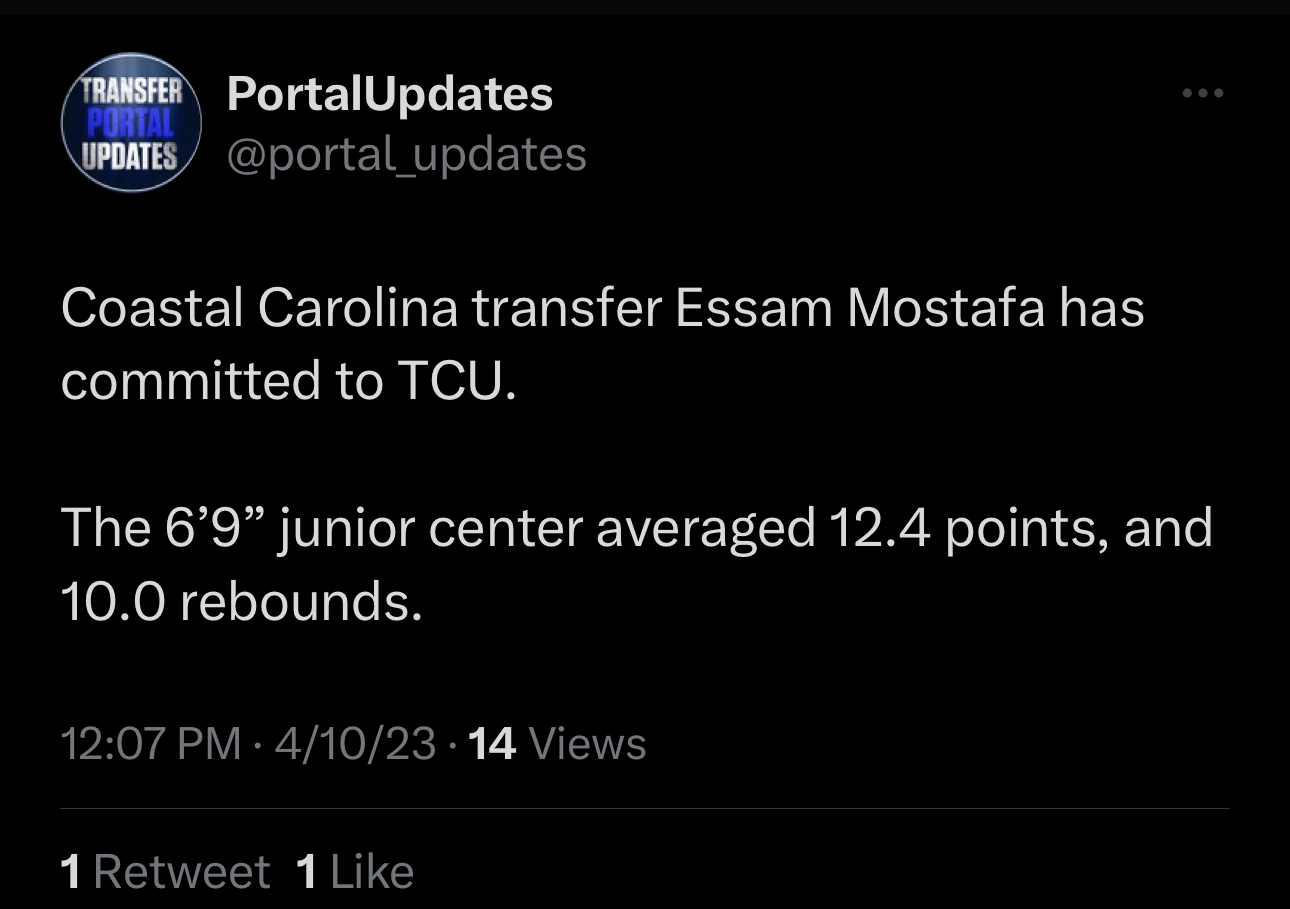This screenshot has width=1290, height=909.
Task: Click the bold number before 'Retweet'
Action: pos(70,872)
